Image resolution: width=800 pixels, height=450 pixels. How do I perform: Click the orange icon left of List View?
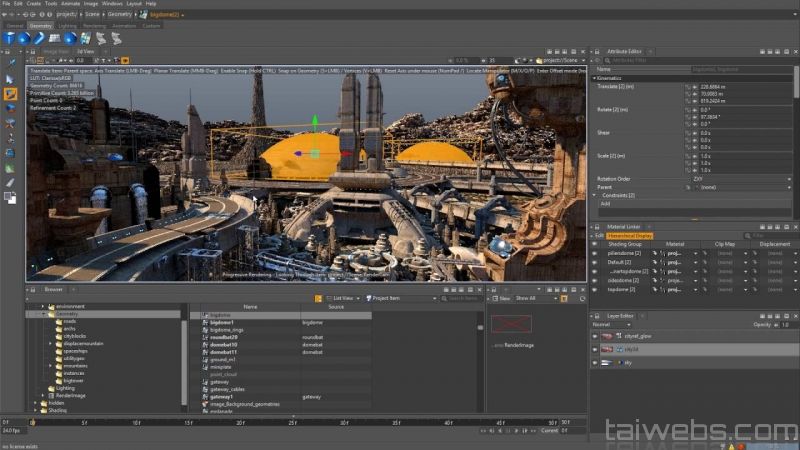coord(319,298)
